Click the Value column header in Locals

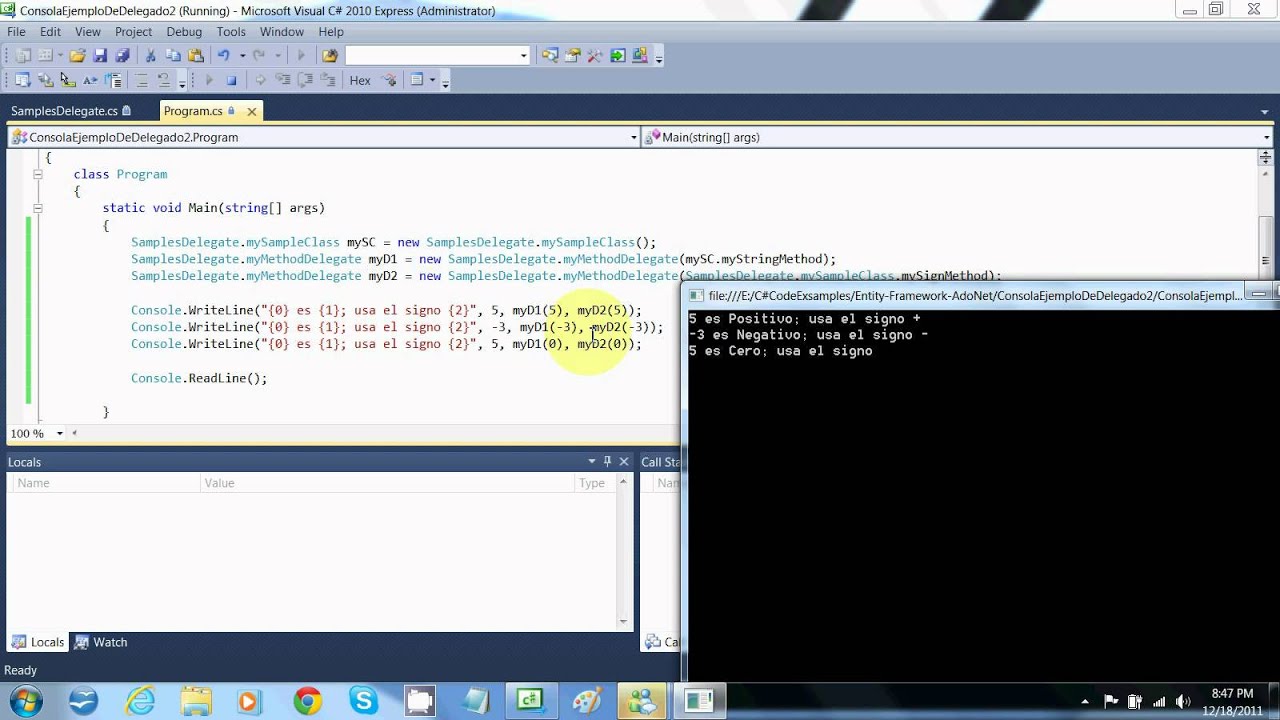pyautogui.click(x=385, y=483)
